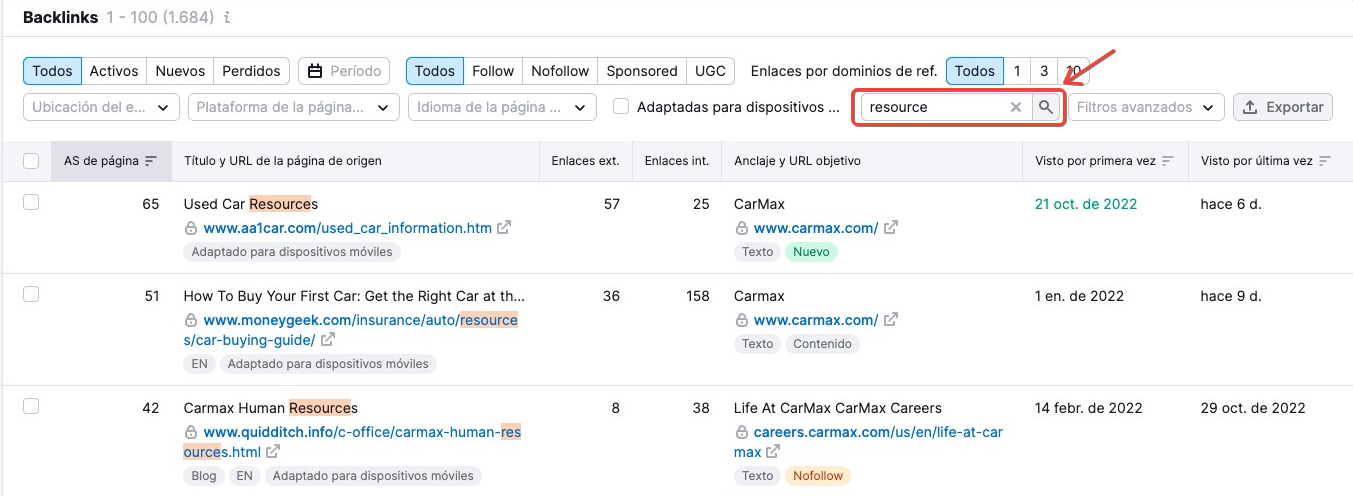The height and width of the screenshot is (496, 1353).
Task: Toggle the select-all checkbox in table header
Action: tap(31, 161)
